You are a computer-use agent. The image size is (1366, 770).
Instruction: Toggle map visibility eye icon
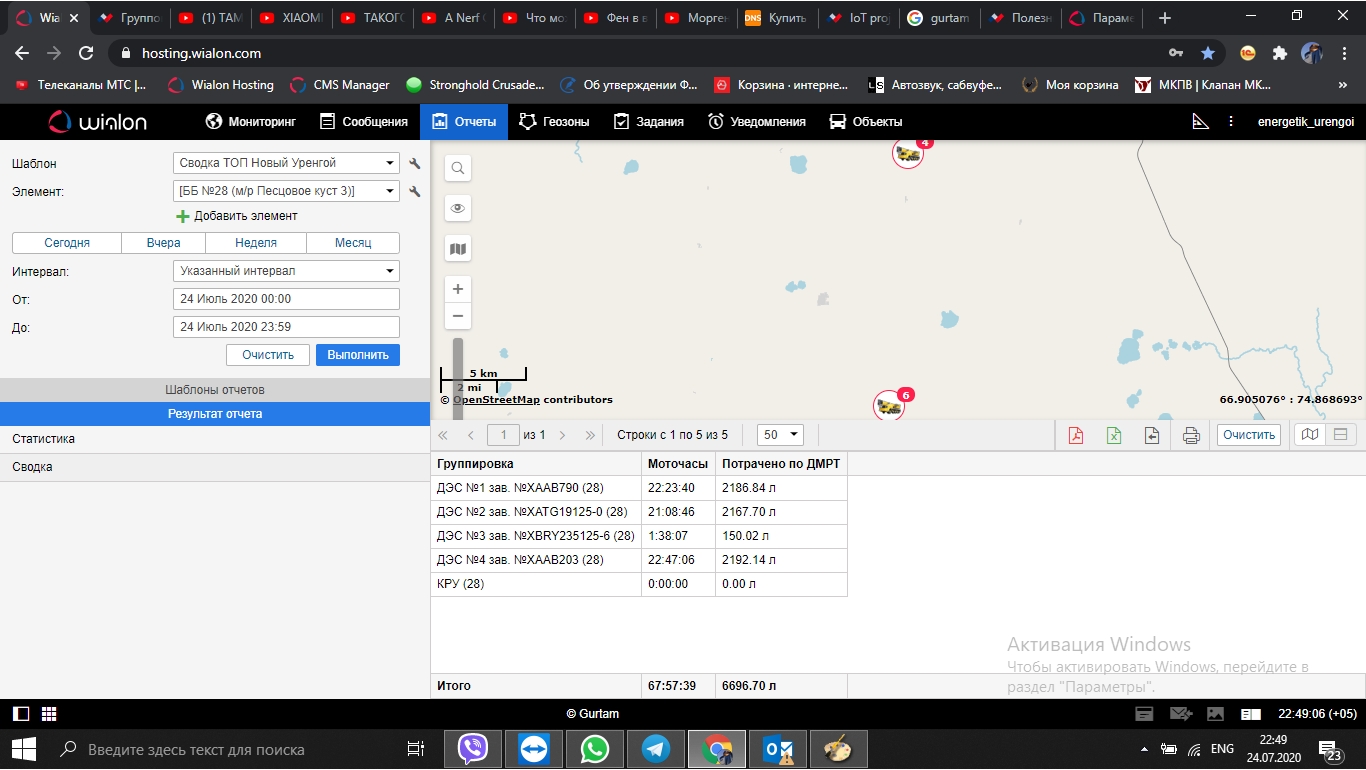tap(458, 208)
